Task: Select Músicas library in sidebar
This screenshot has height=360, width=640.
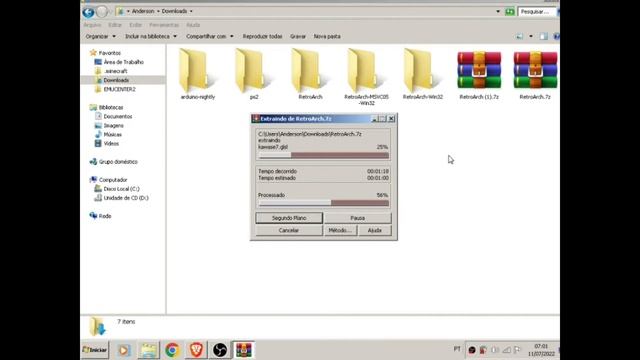Action: point(108,134)
